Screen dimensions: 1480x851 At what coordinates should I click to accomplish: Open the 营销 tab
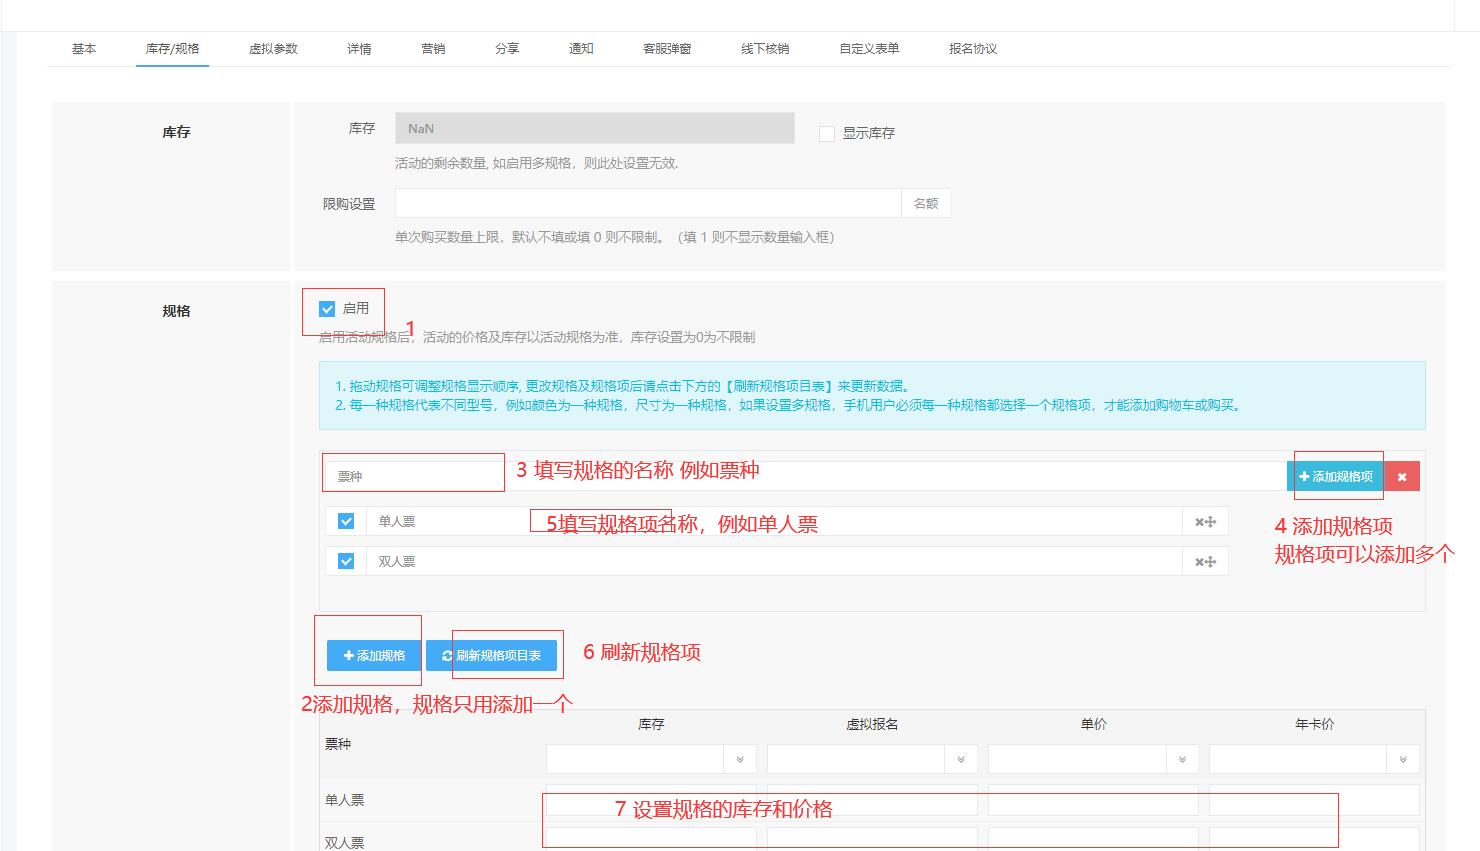(x=433, y=49)
